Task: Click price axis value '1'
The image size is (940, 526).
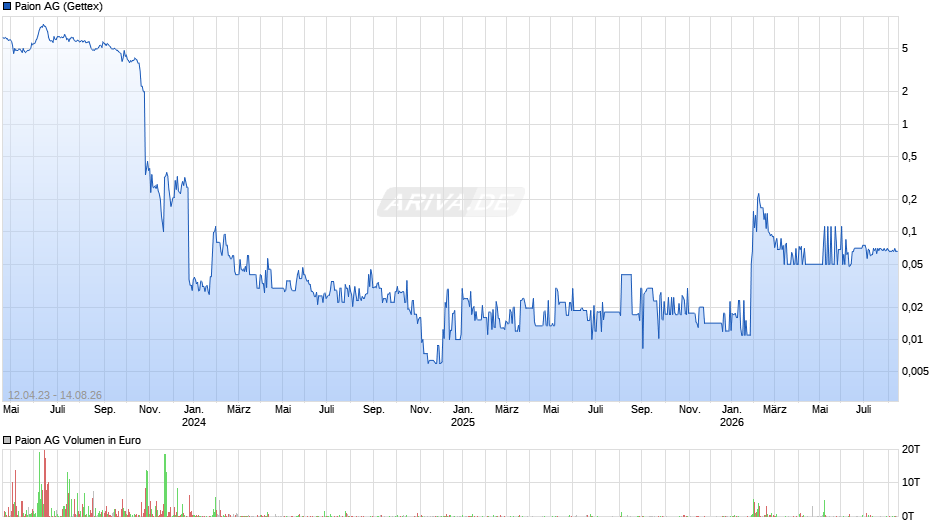Action: pos(905,124)
